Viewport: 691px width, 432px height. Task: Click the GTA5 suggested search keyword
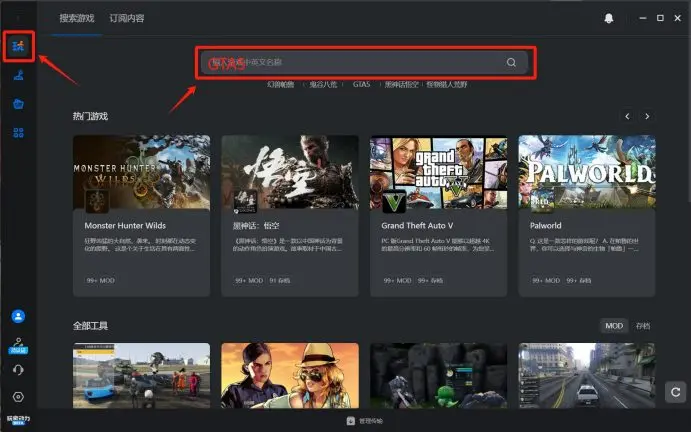(361, 85)
